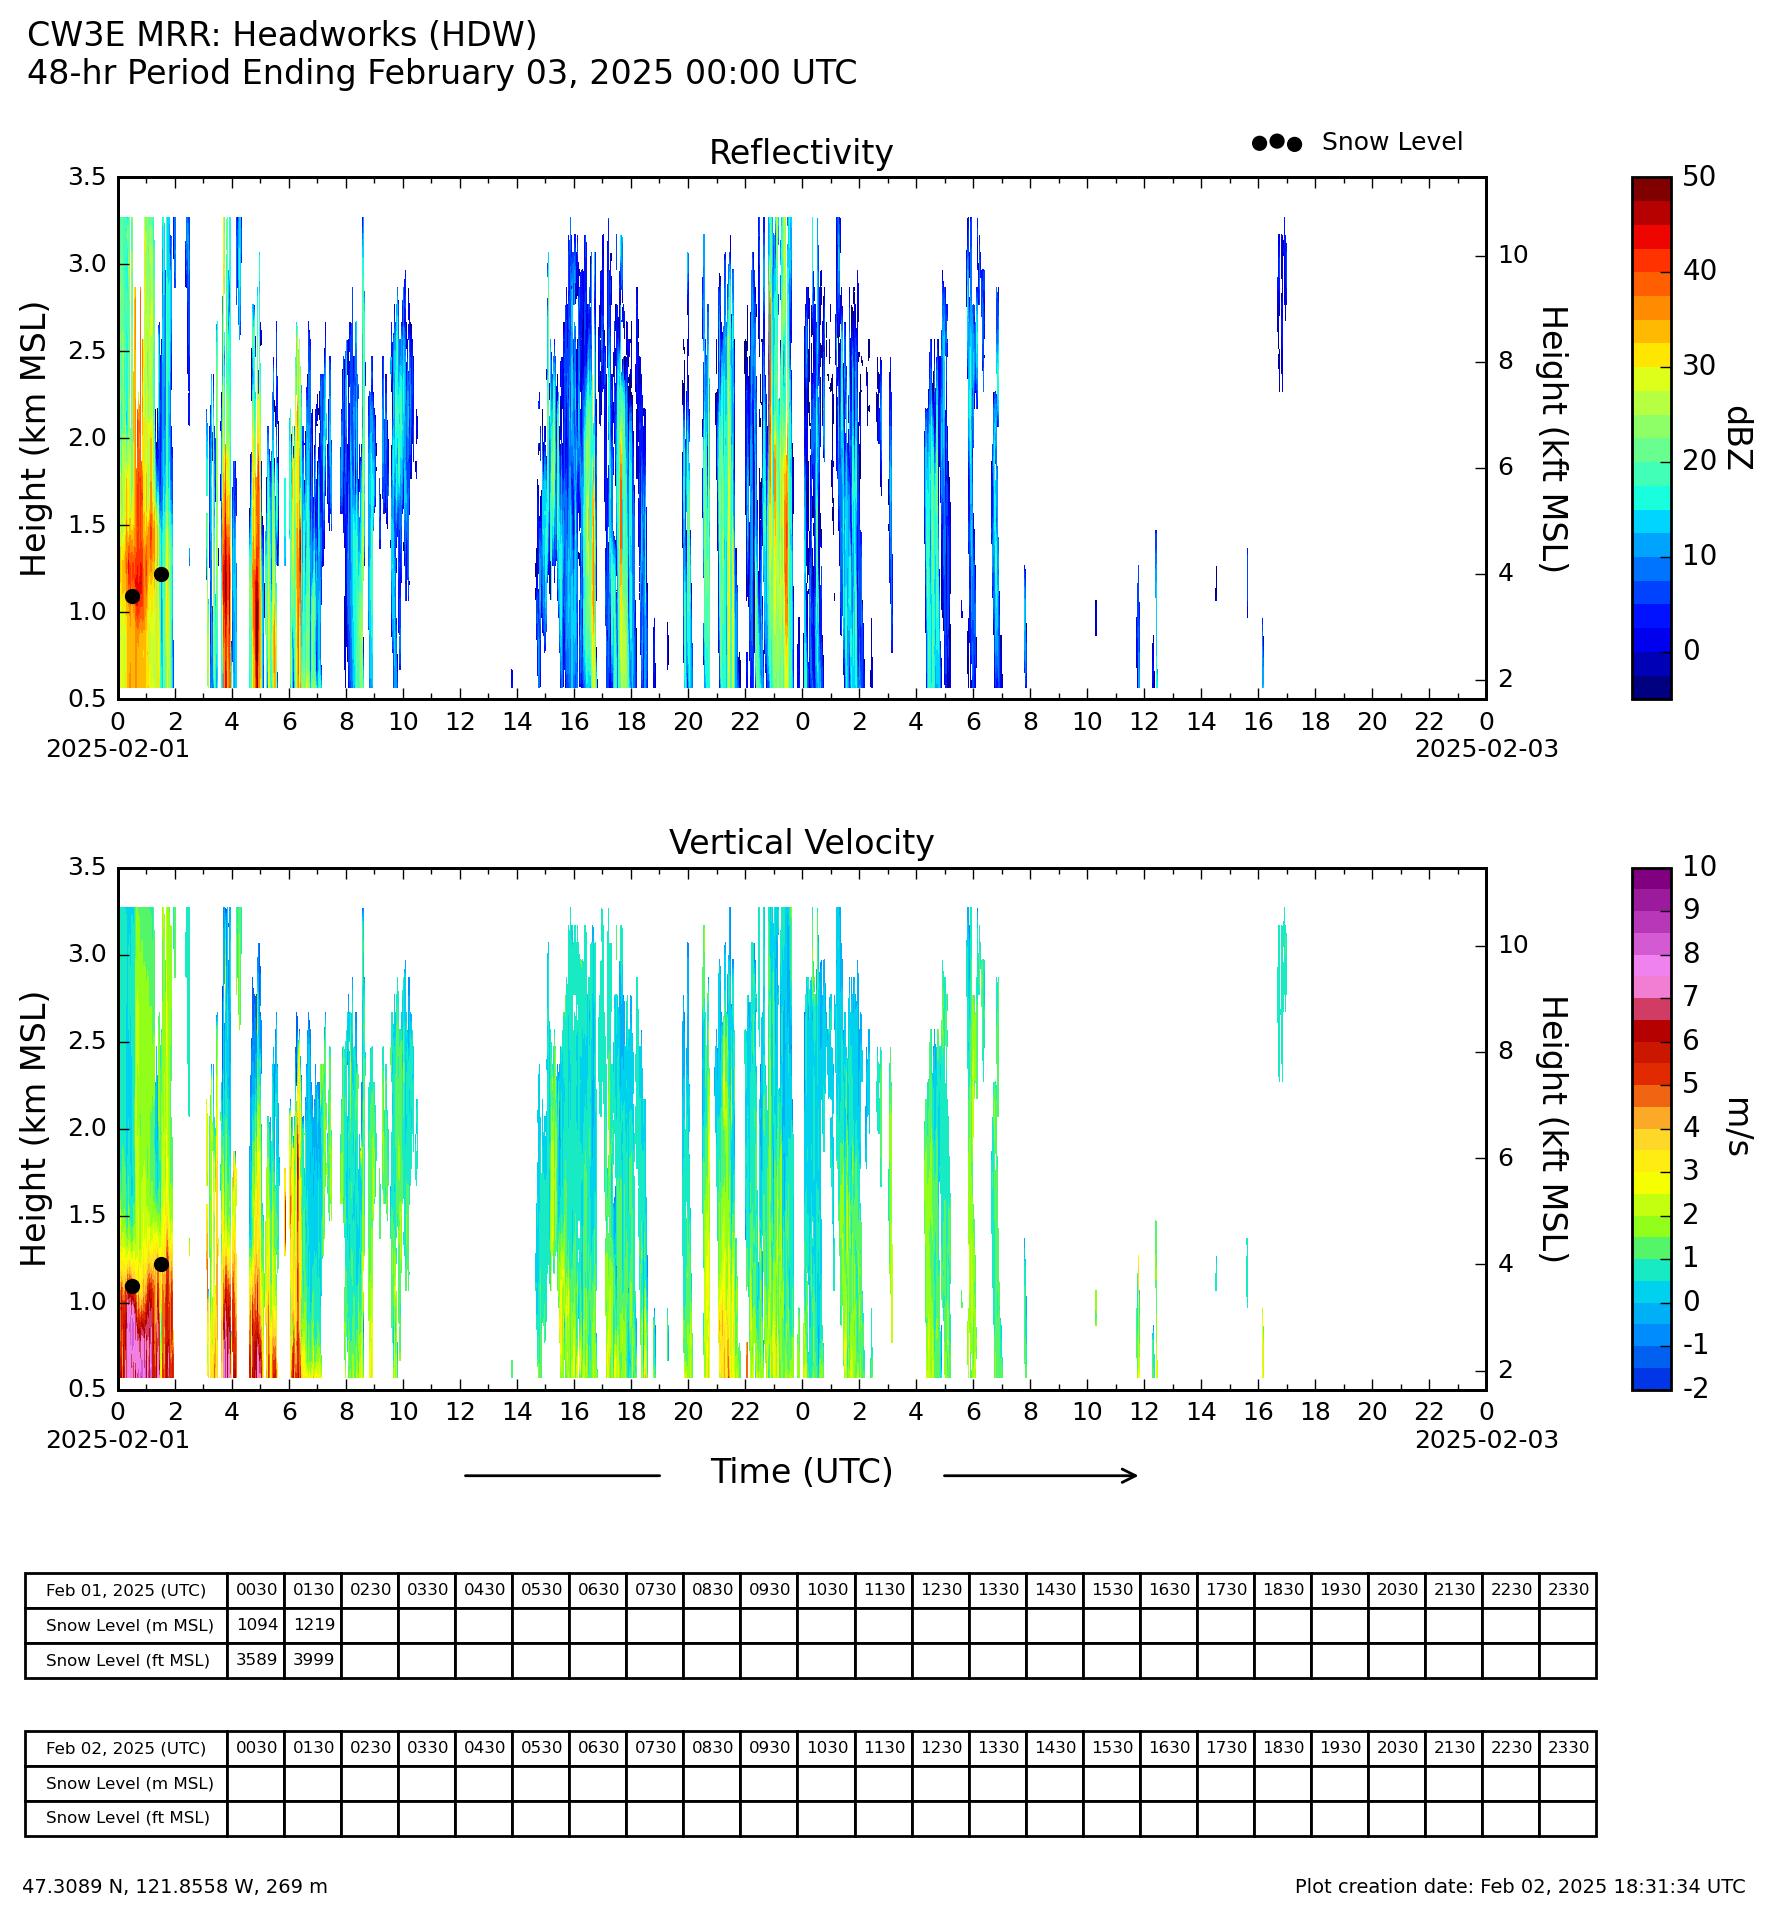Click 'Snow Level (ft MSL)' row label in Feb 01 table
Screen dimensions: 1770x1917
coord(126,1660)
